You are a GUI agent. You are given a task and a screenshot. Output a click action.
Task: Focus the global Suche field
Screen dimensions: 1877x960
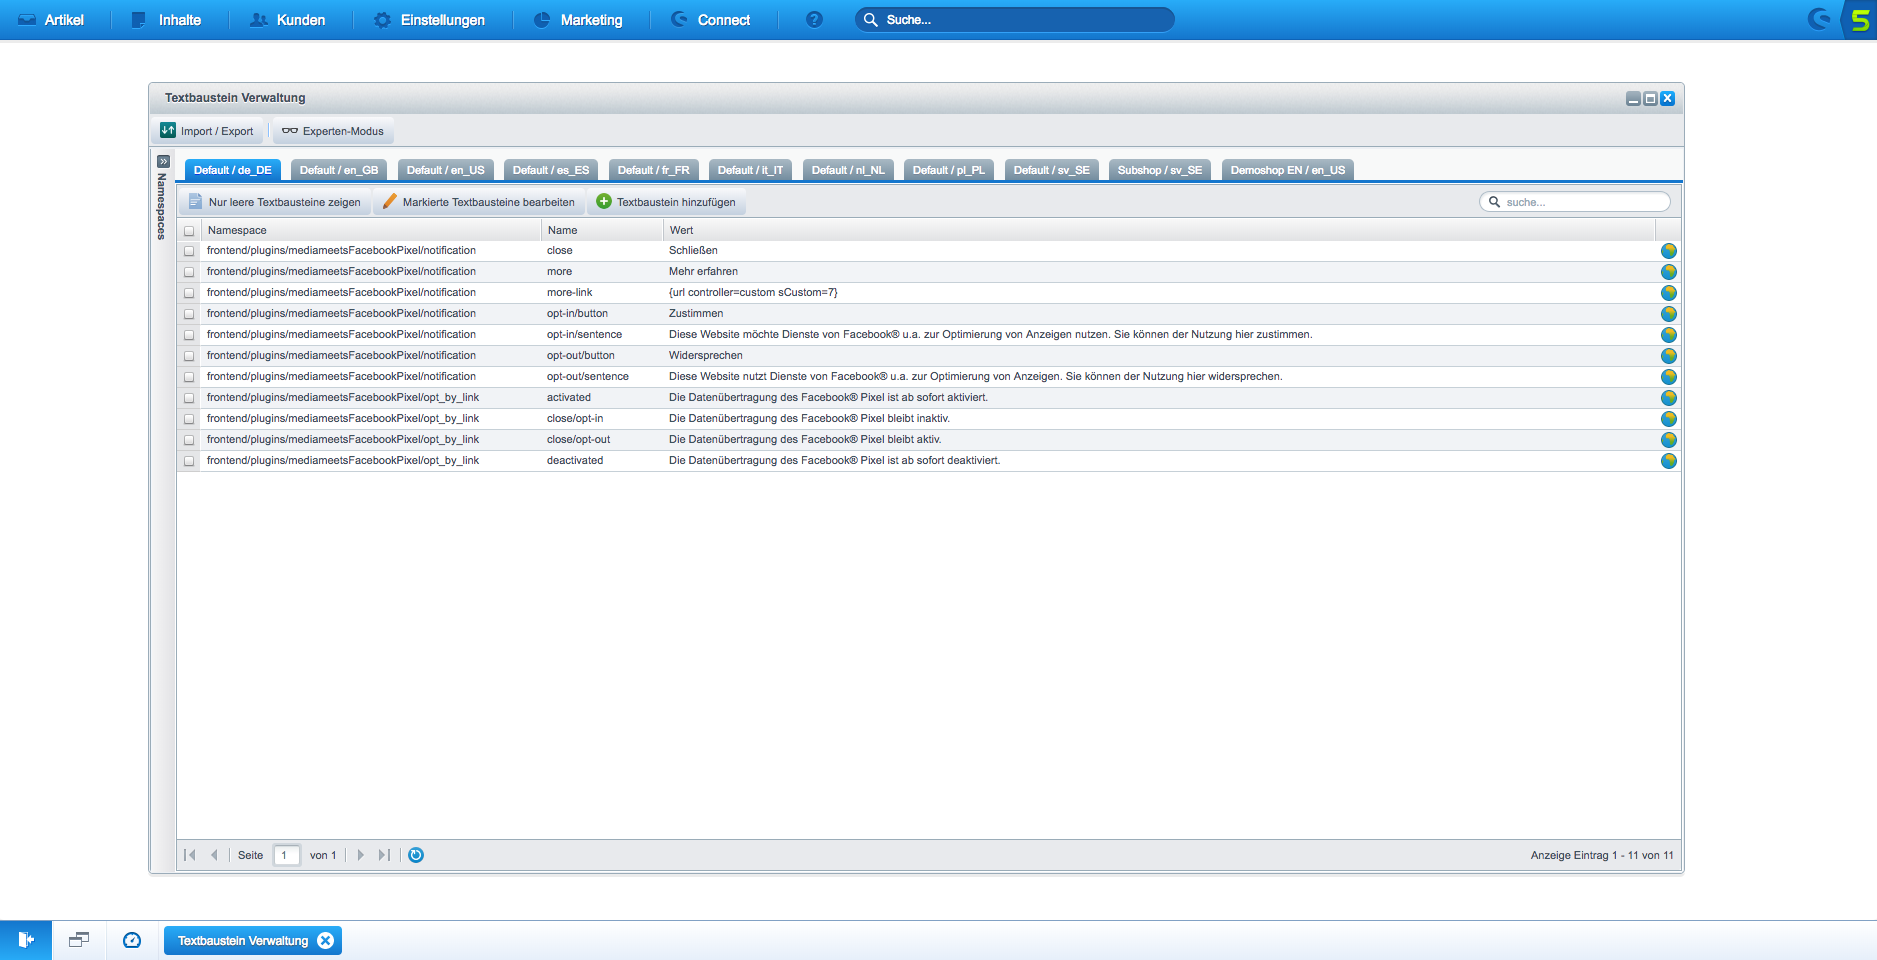point(1015,19)
